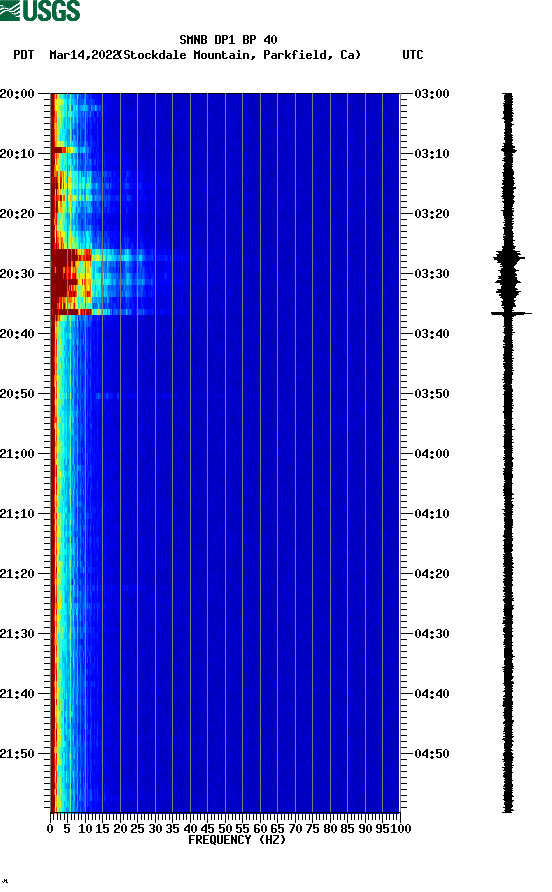Click the 04:40 UTC time label
552x892 pixels.
432,694
